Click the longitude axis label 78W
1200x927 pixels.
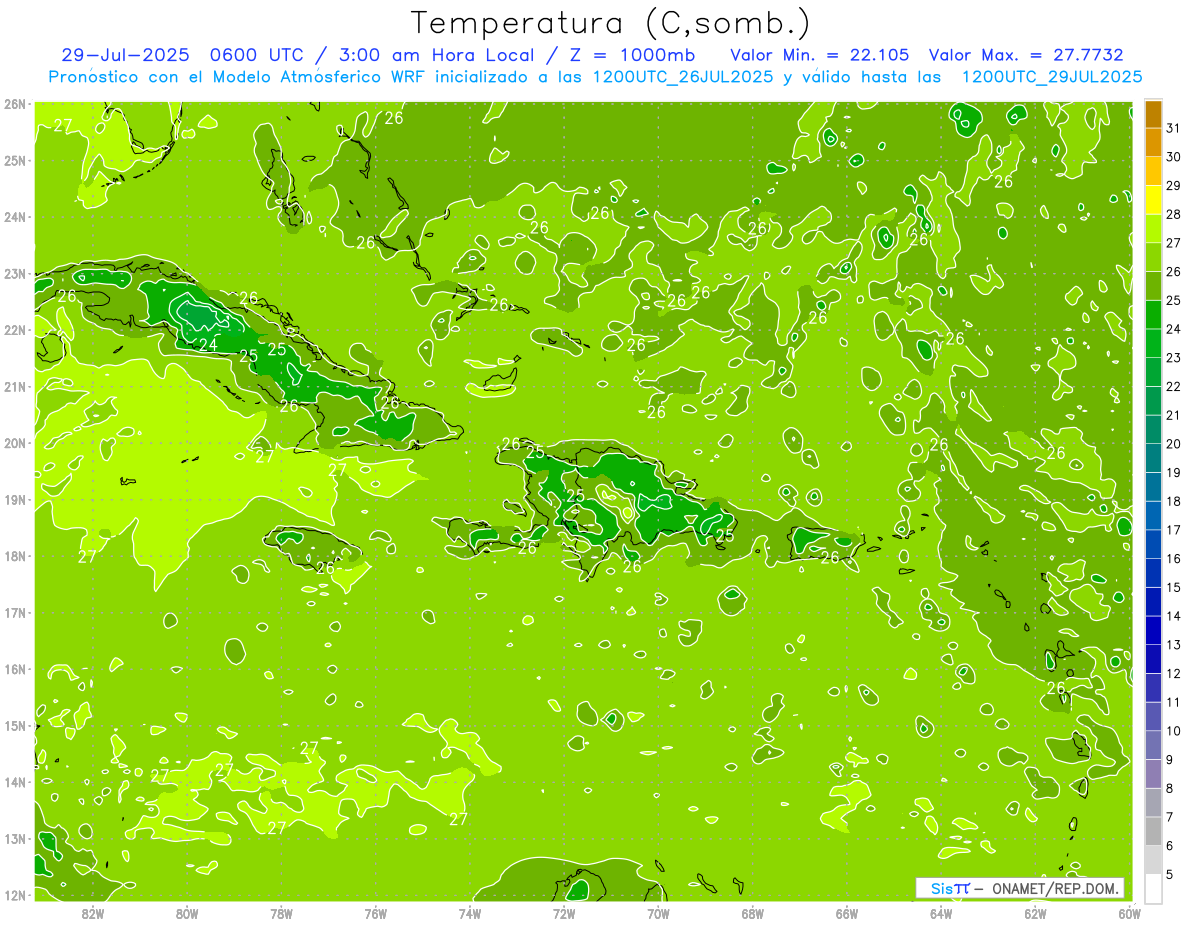pyautogui.click(x=281, y=913)
